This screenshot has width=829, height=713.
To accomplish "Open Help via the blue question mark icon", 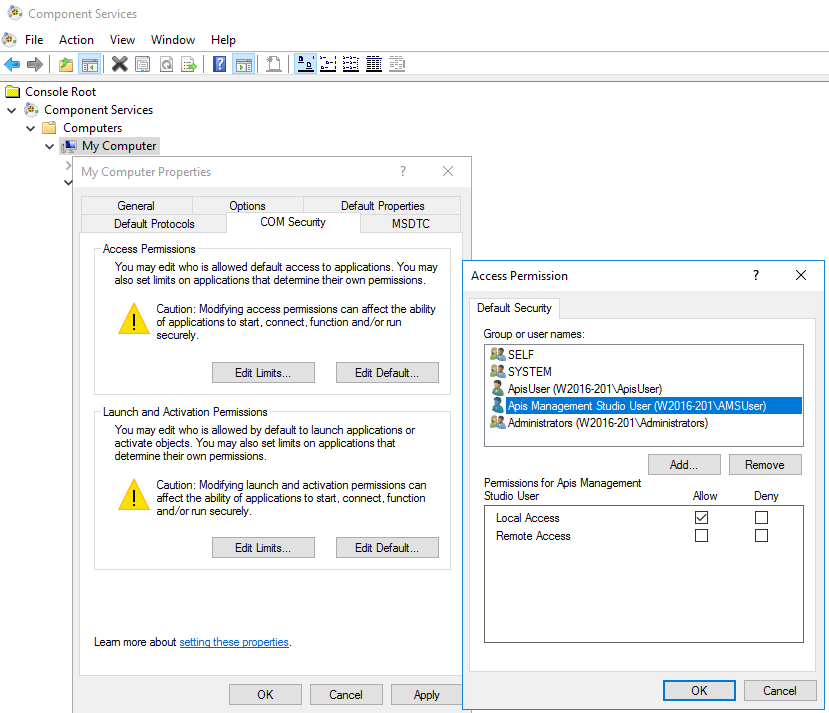I will 219,65.
